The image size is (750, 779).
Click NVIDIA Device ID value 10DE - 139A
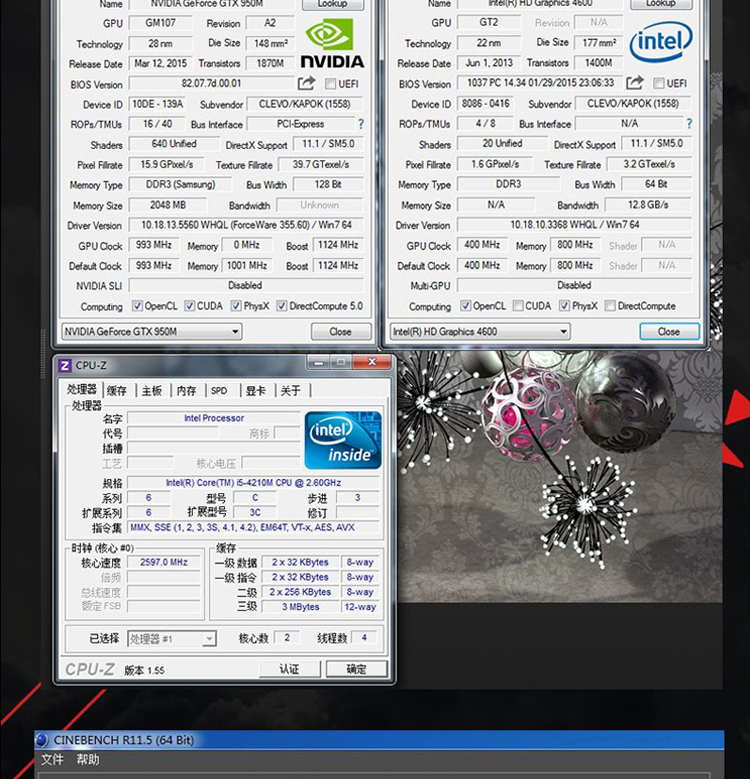coord(157,104)
